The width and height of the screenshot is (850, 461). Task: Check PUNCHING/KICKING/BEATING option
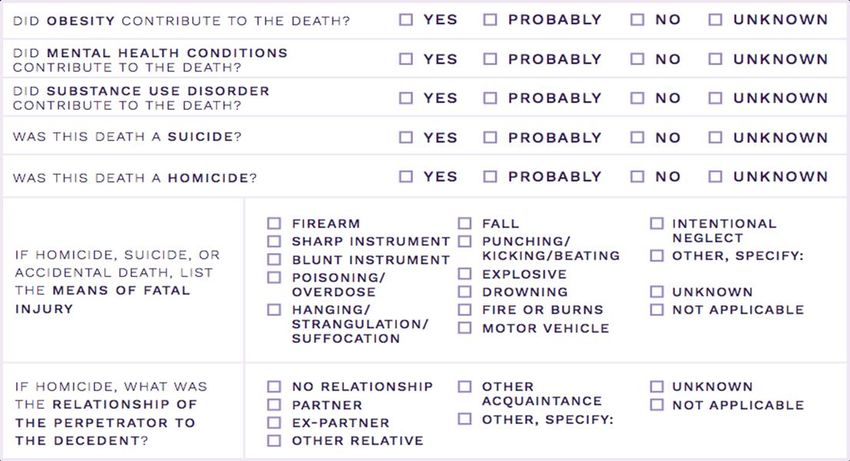[x=465, y=241]
